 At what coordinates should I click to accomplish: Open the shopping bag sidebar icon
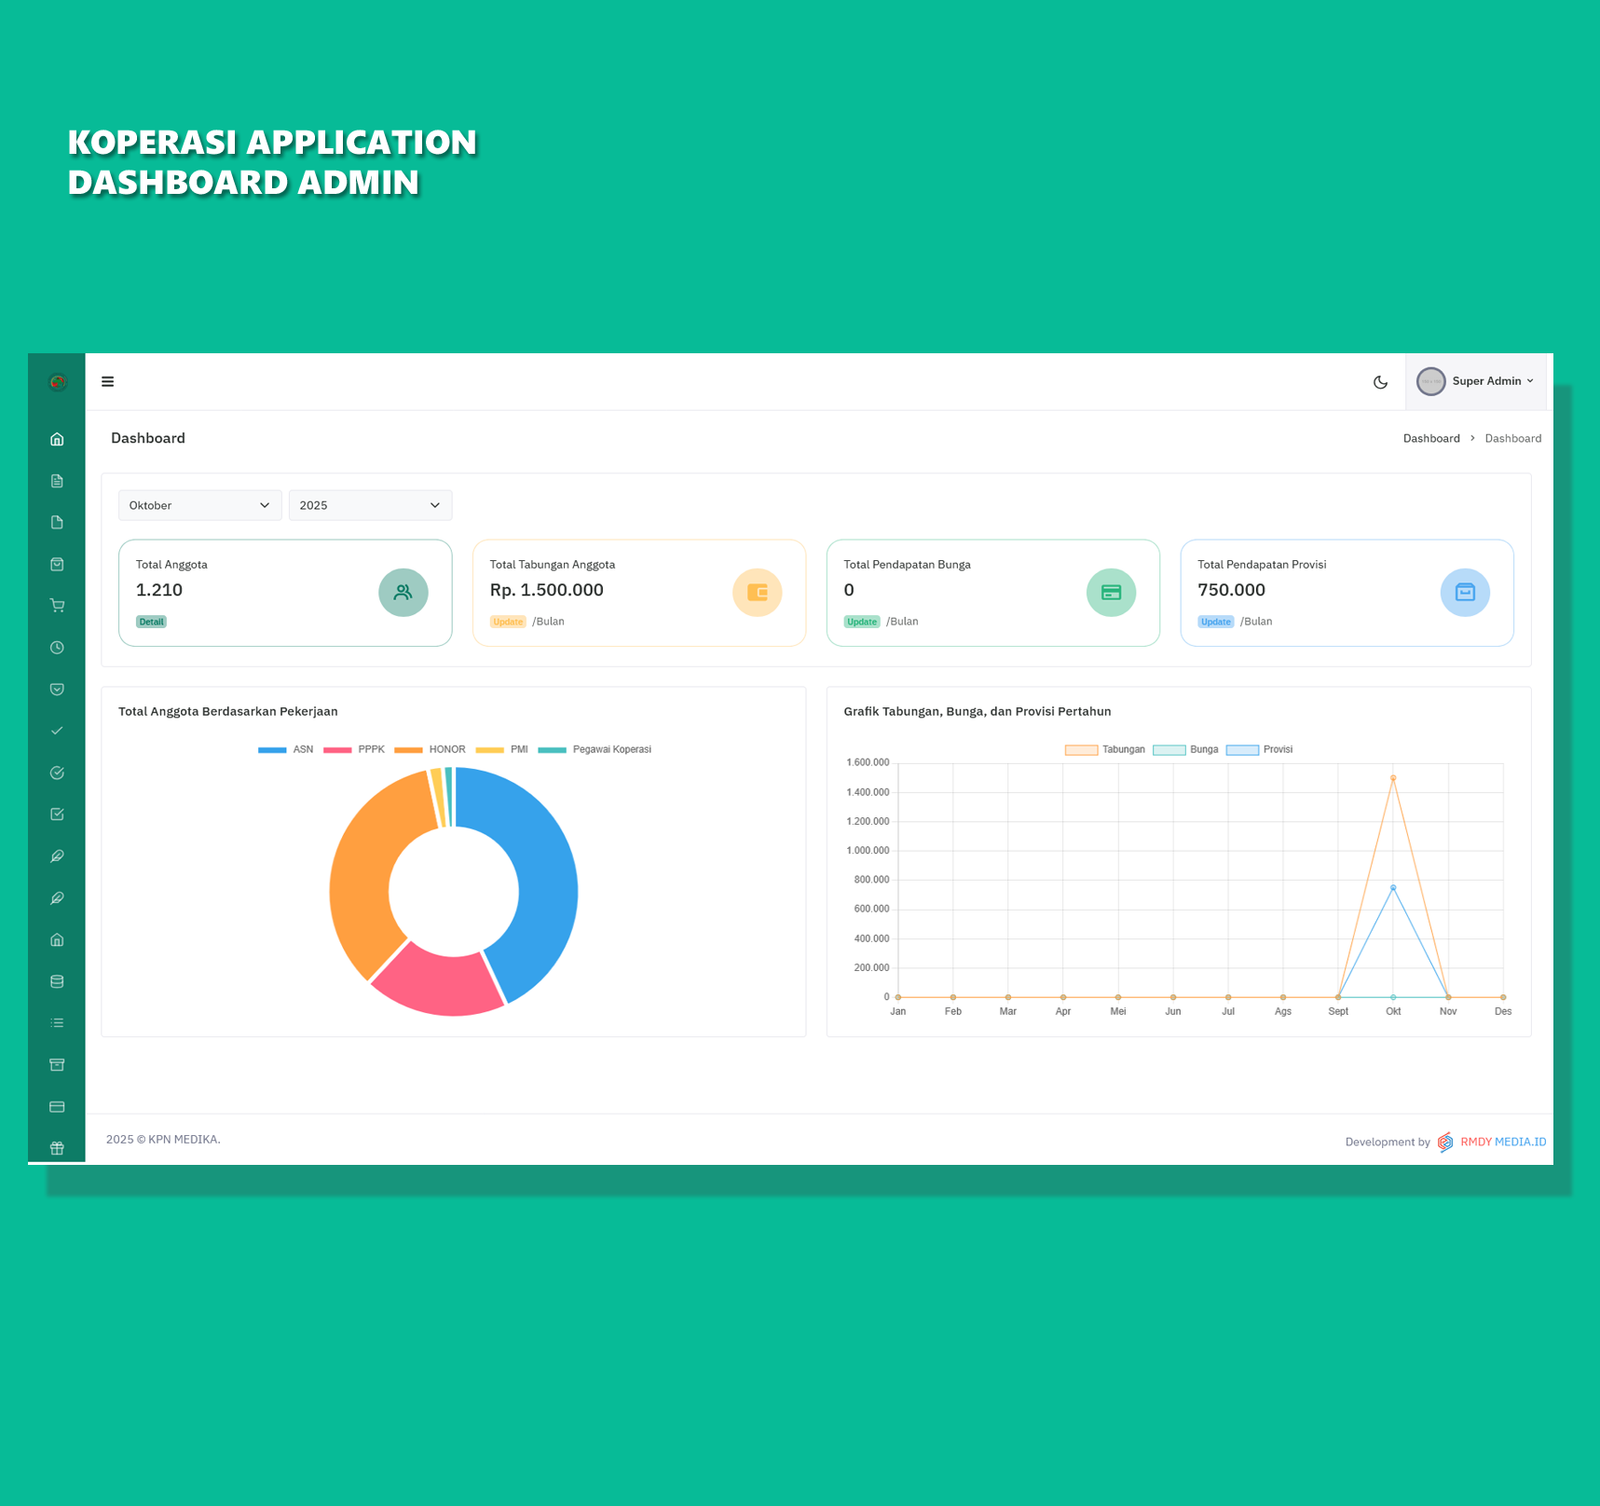point(57,564)
